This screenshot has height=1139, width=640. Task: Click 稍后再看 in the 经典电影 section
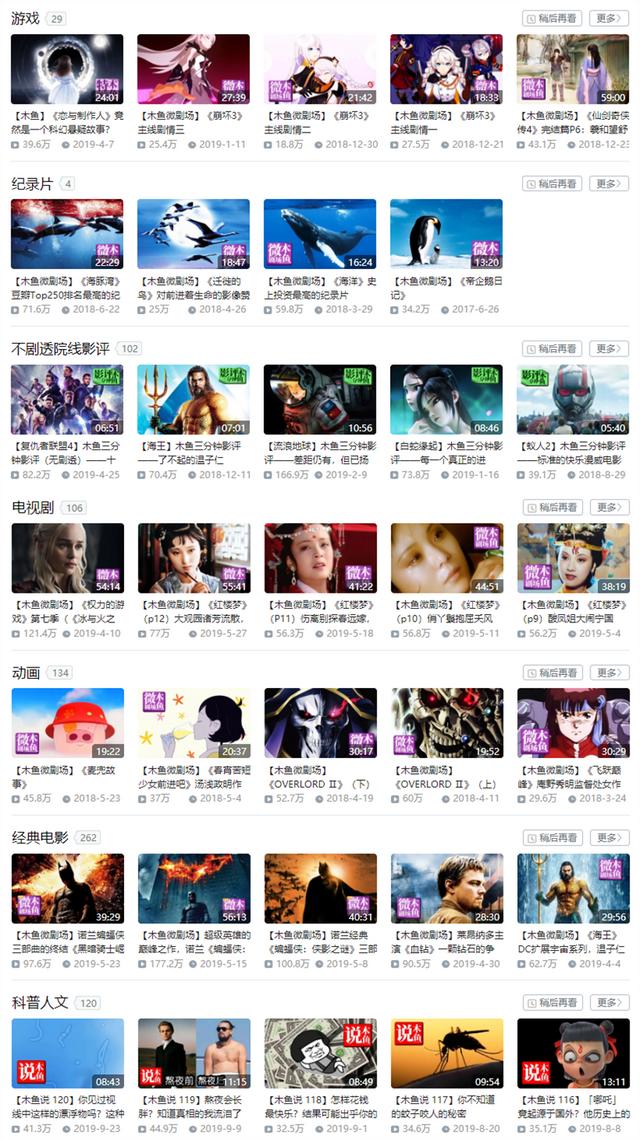tap(551, 838)
